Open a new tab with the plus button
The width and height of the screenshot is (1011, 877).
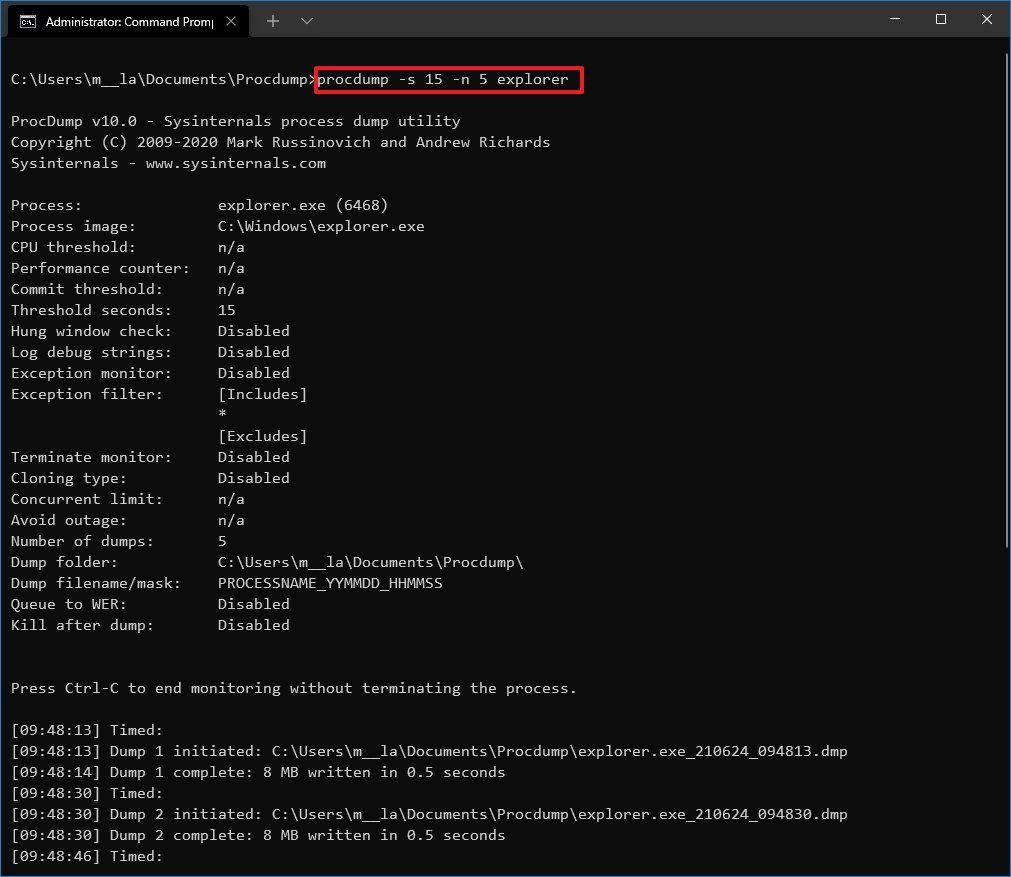pyautogui.click(x=272, y=19)
